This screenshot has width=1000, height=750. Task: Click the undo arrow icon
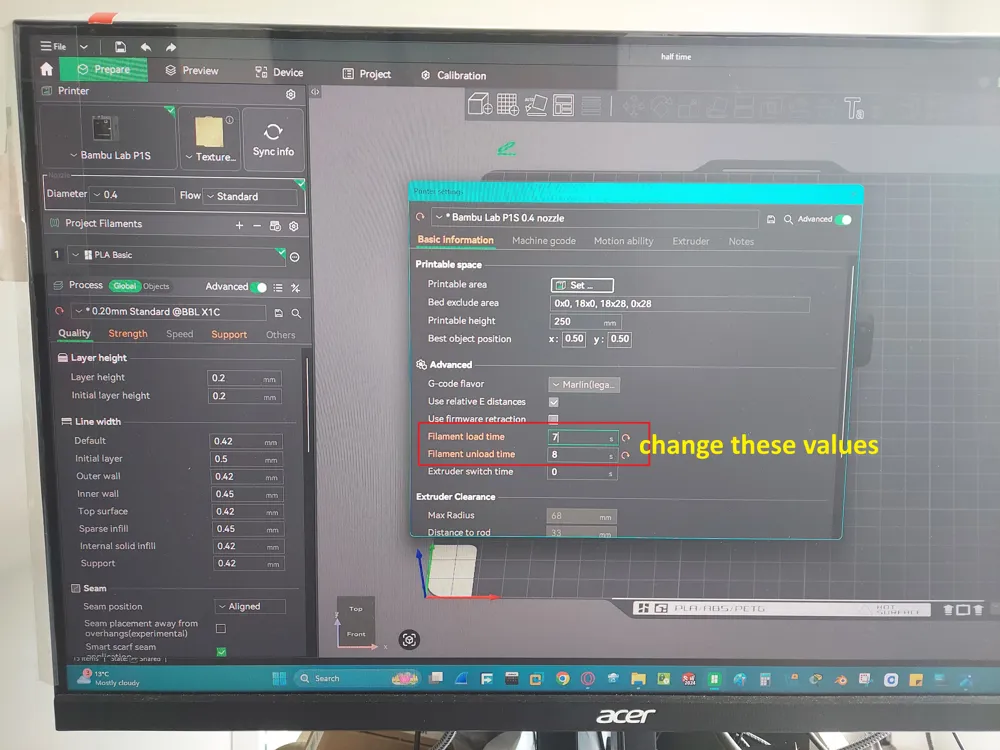(146, 47)
